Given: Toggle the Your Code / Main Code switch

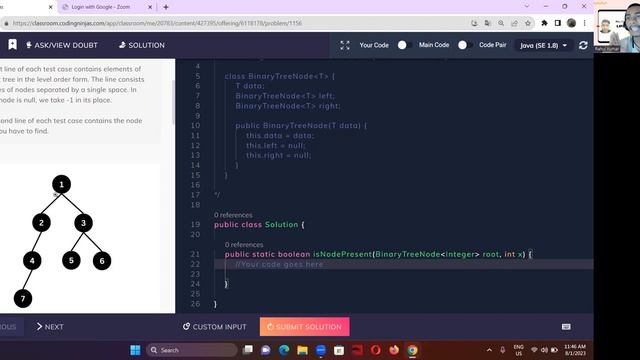Looking at the screenshot, I should point(404,45).
